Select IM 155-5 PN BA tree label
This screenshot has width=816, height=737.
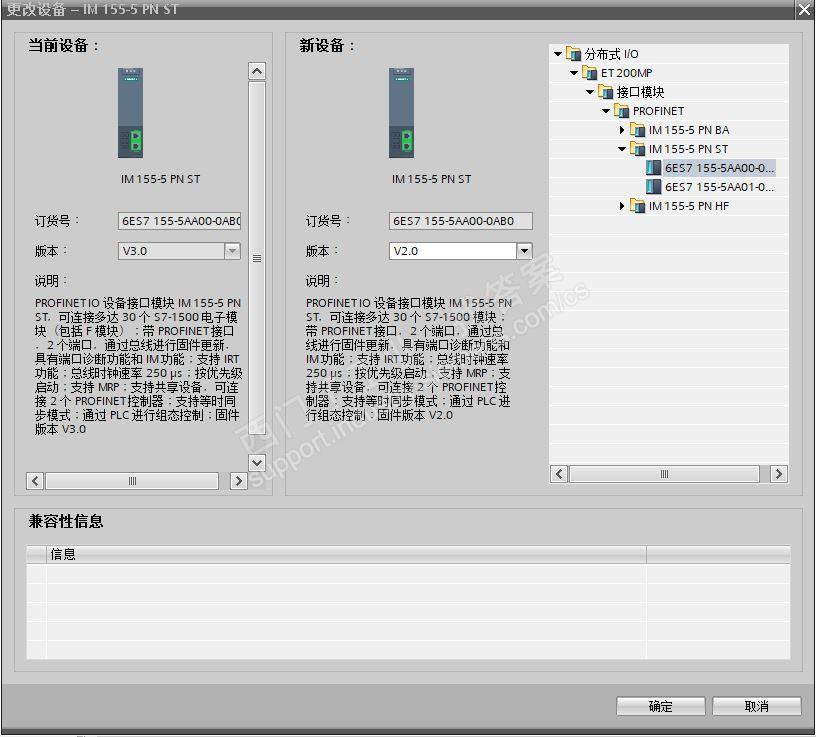point(688,130)
